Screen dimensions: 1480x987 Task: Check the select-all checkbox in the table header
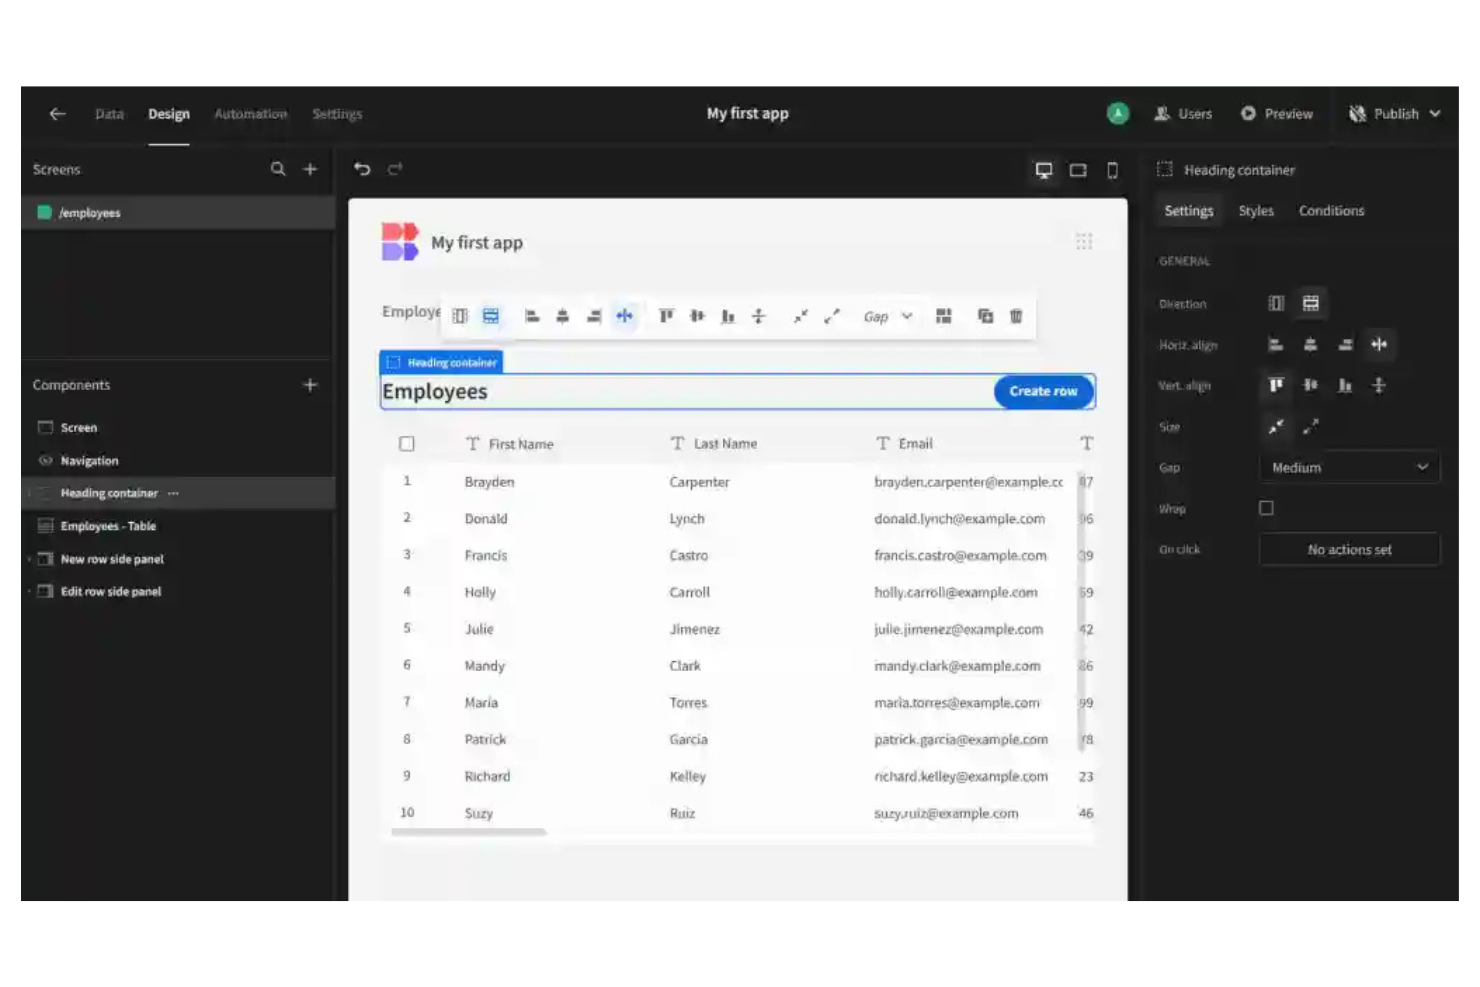(407, 443)
